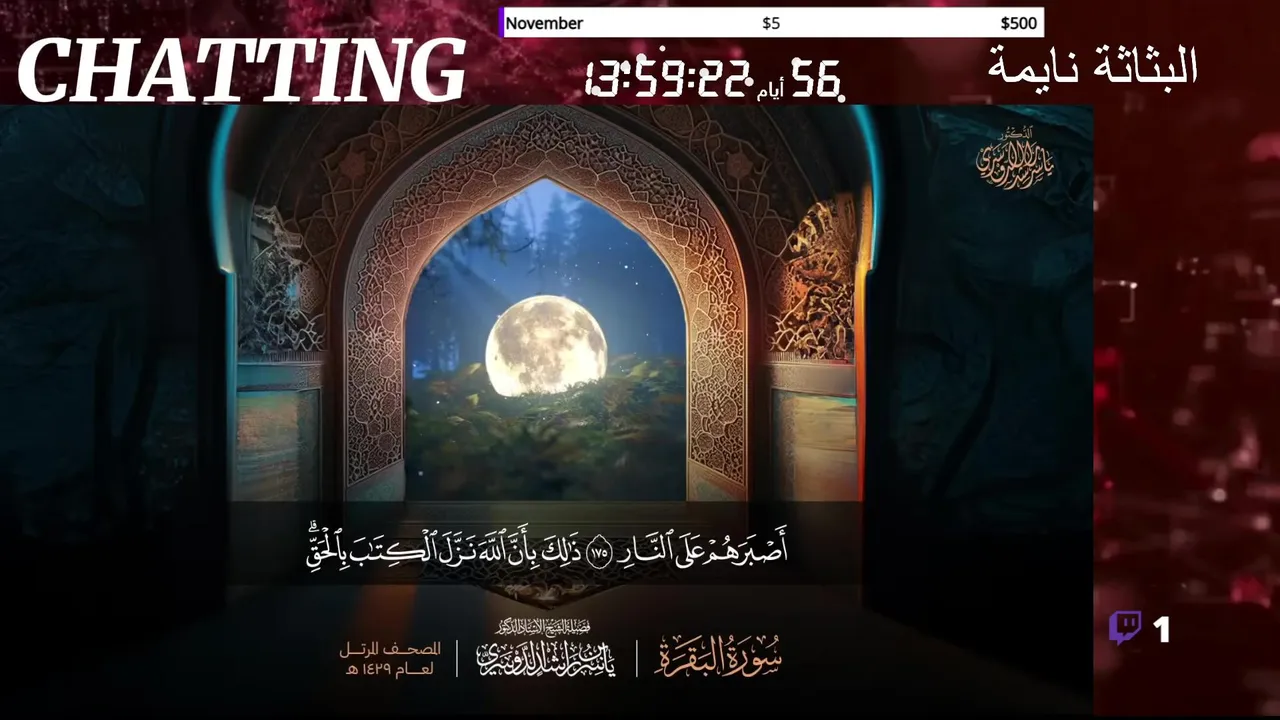Click the "November" goal label
The height and width of the screenshot is (720, 1280).
pyautogui.click(x=544, y=23)
